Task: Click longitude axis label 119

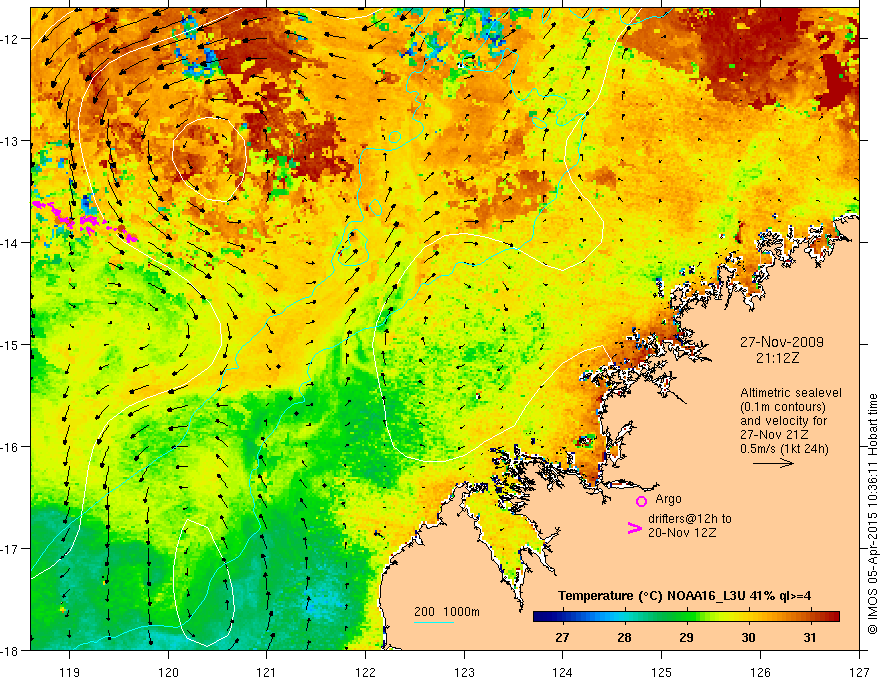Action: coord(70,672)
